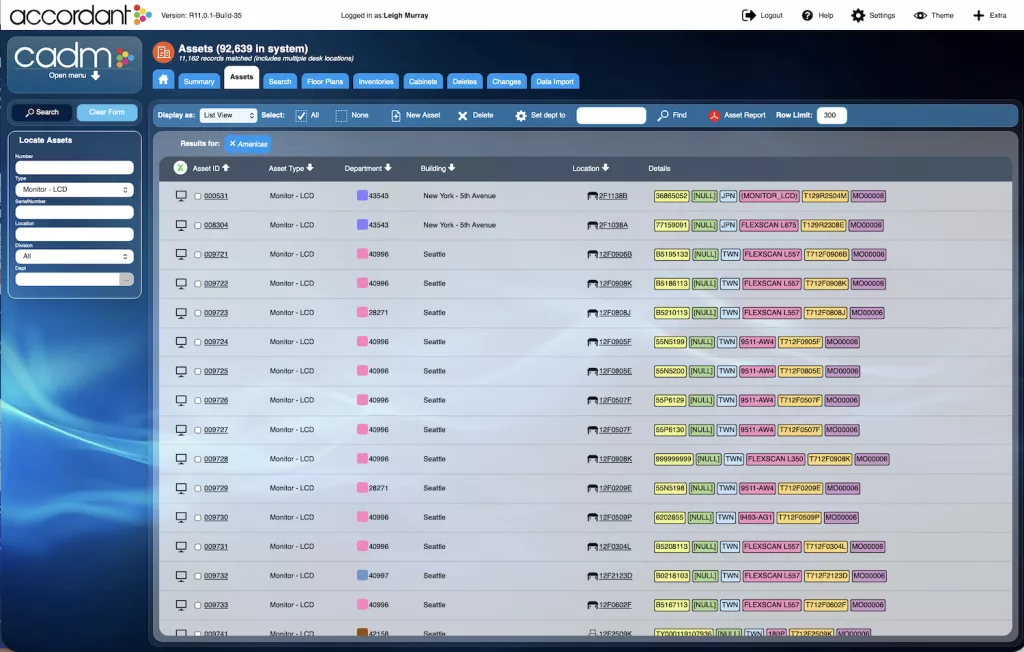Click monitor icon for asset 000531
The height and width of the screenshot is (652, 1024).
[x=181, y=195]
